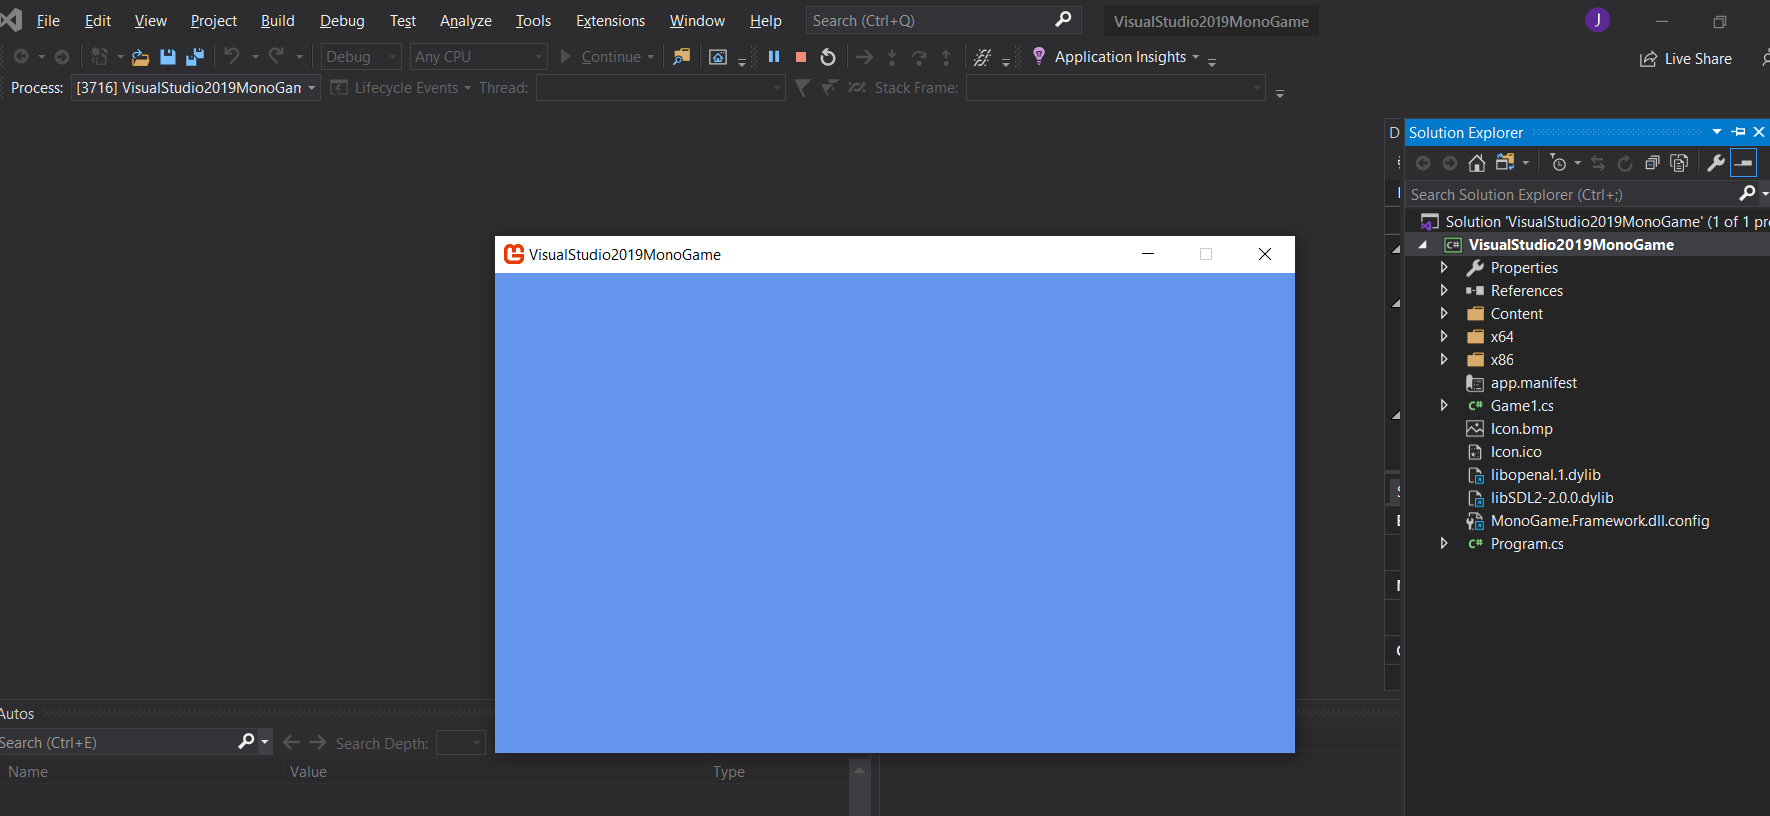Open the Extensions menu
1770x816 pixels.
tap(610, 21)
